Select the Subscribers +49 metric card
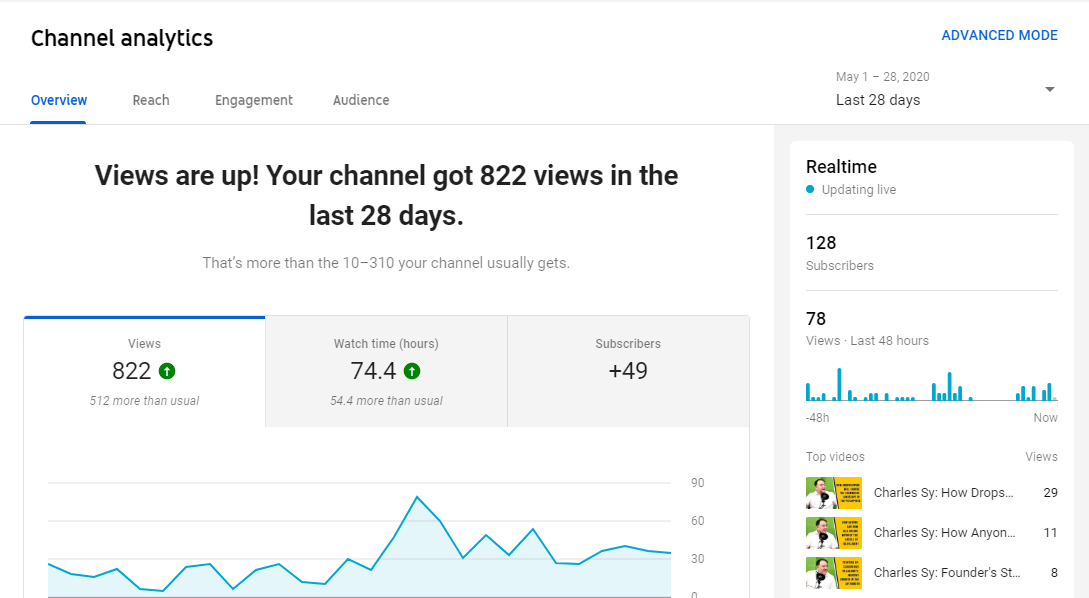Screen dimensions: 1089x598 pyautogui.click(x=628, y=372)
